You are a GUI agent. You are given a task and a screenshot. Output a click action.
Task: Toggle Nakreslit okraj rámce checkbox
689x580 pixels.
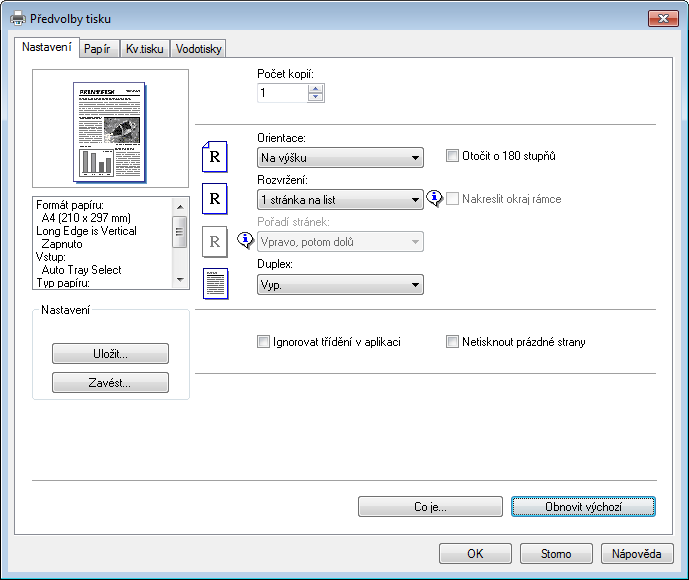click(x=452, y=199)
